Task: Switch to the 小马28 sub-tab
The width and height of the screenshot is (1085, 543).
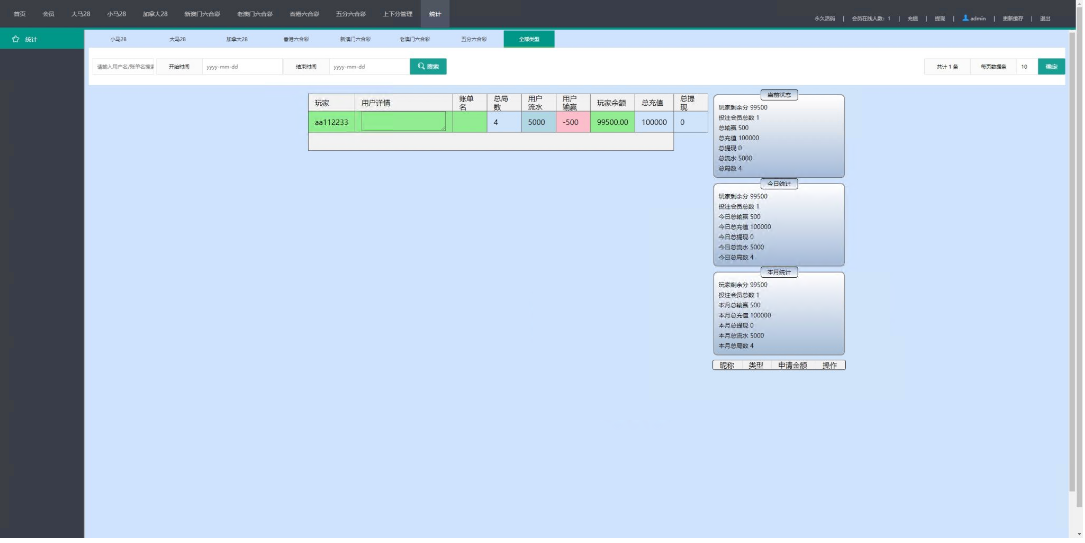Action: [x=119, y=39]
